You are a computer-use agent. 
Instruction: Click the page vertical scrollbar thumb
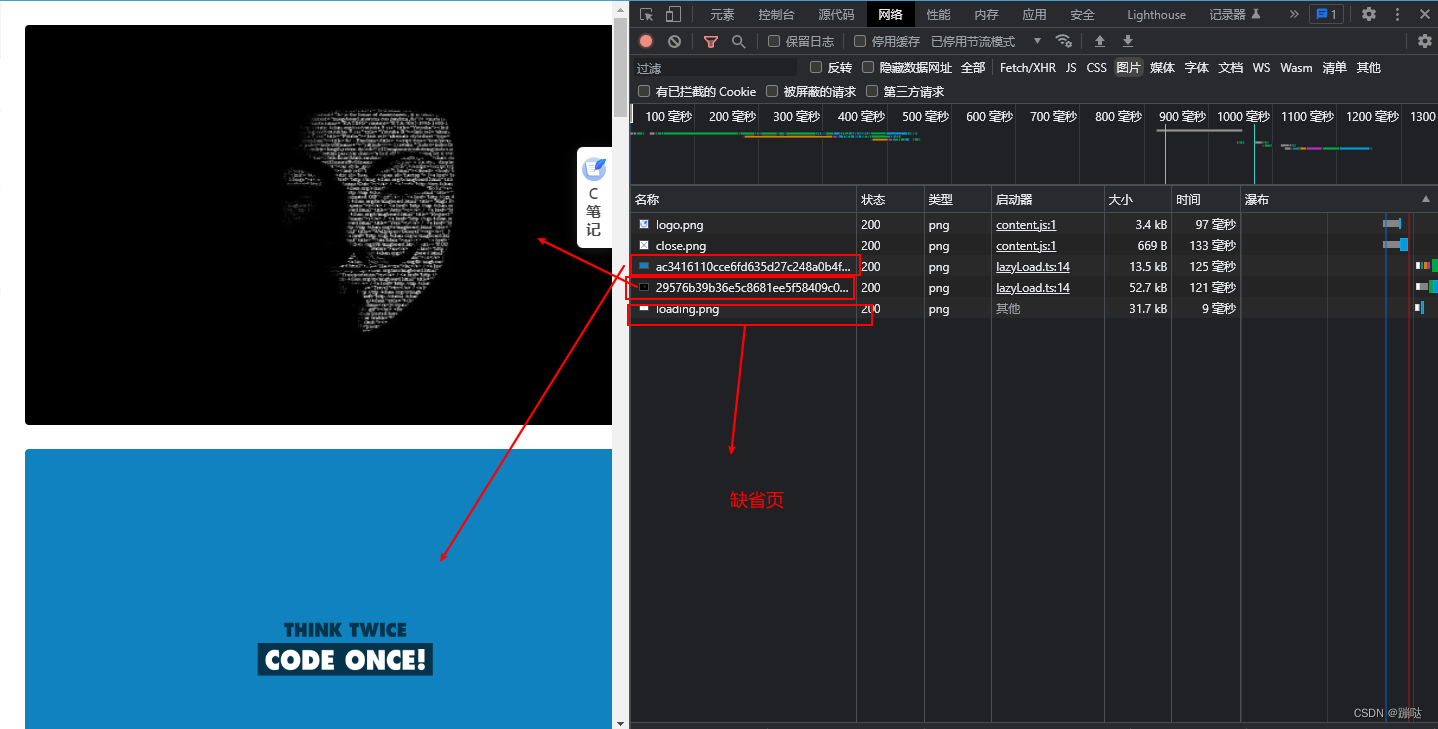pyautogui.click(x=620, y=66)
